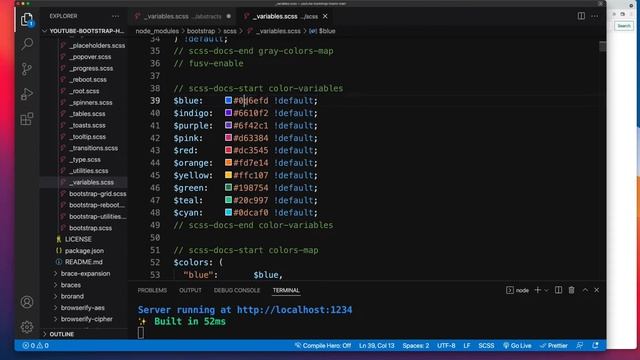Open _placeholders.scss in explorer
The image size is (640, 360).
tap(97, 46)
